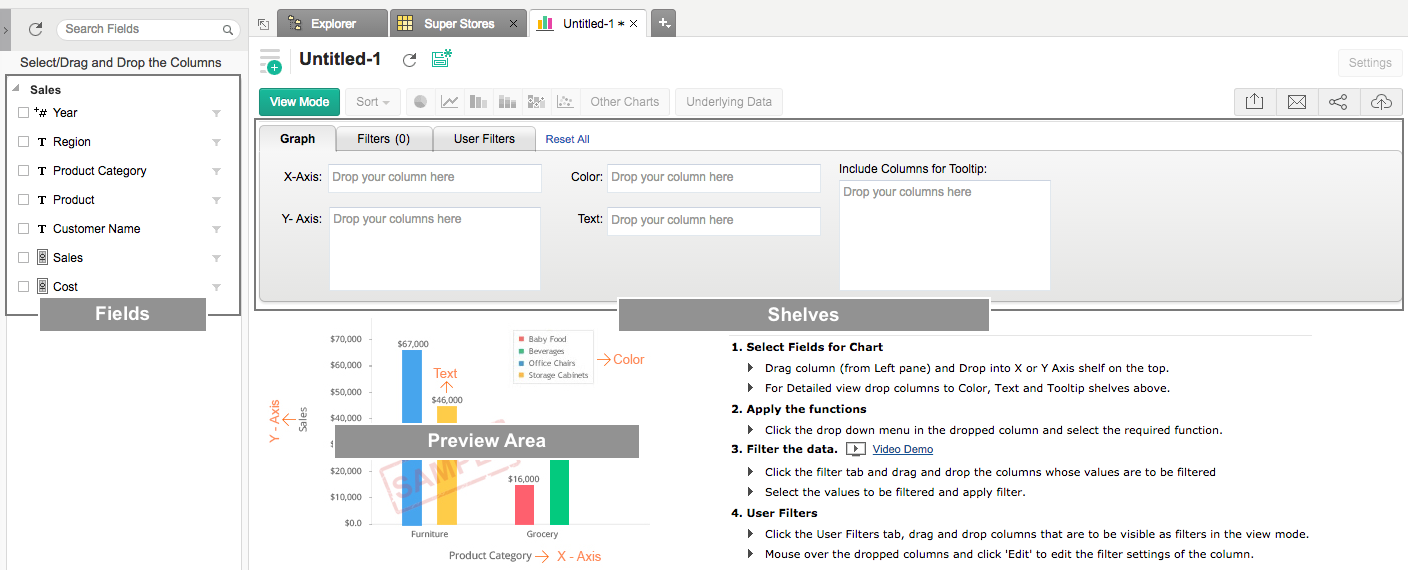Open the Sales column filter arrow
Image resolution: width=1408 pixels, height=570 pixels.
217,258
